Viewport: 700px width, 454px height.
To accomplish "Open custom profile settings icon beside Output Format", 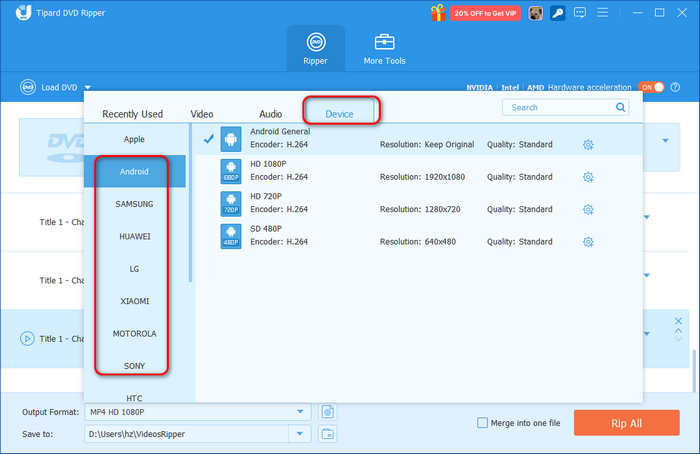I will pyautogui.click(x=328, y=412).
